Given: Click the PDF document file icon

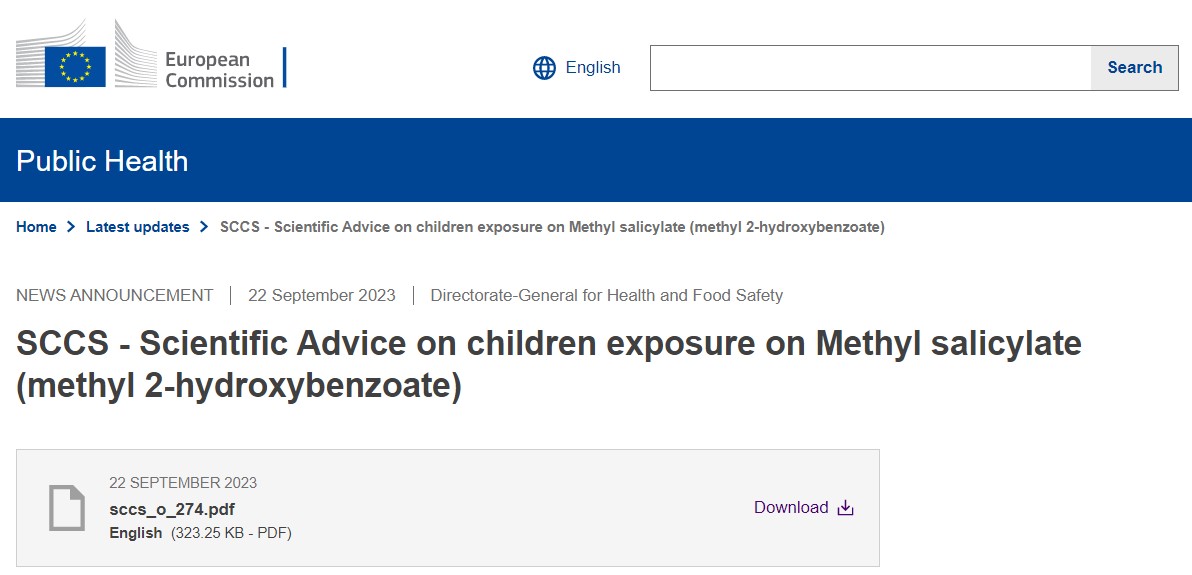Looking at the screenshot, I should tap(67, 507).
